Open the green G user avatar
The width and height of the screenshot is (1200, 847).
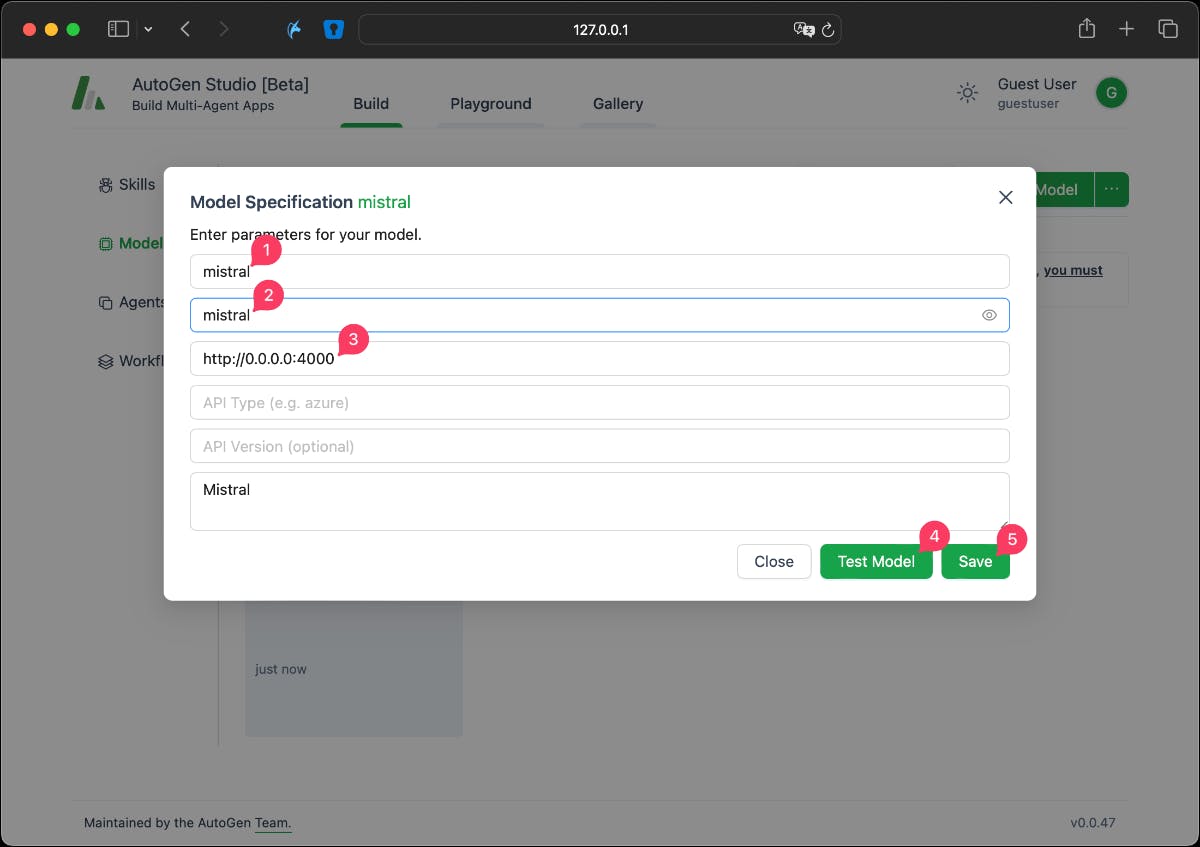coord(1111,94)
